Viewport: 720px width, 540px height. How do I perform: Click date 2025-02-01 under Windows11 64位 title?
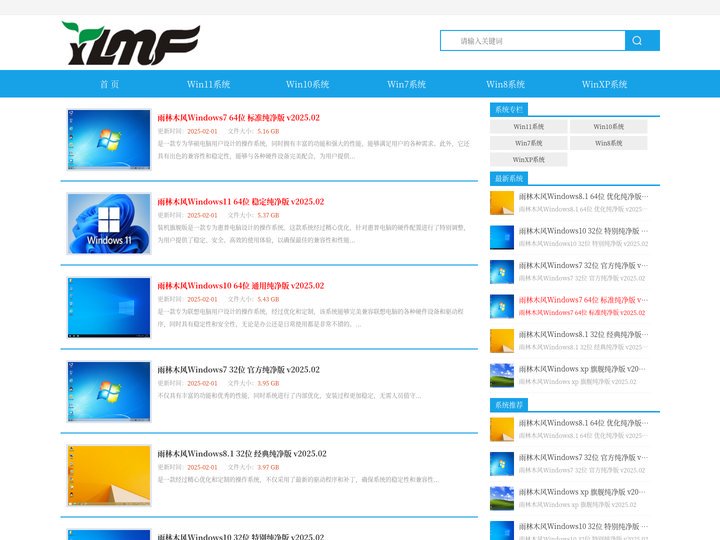click(202, 215)
